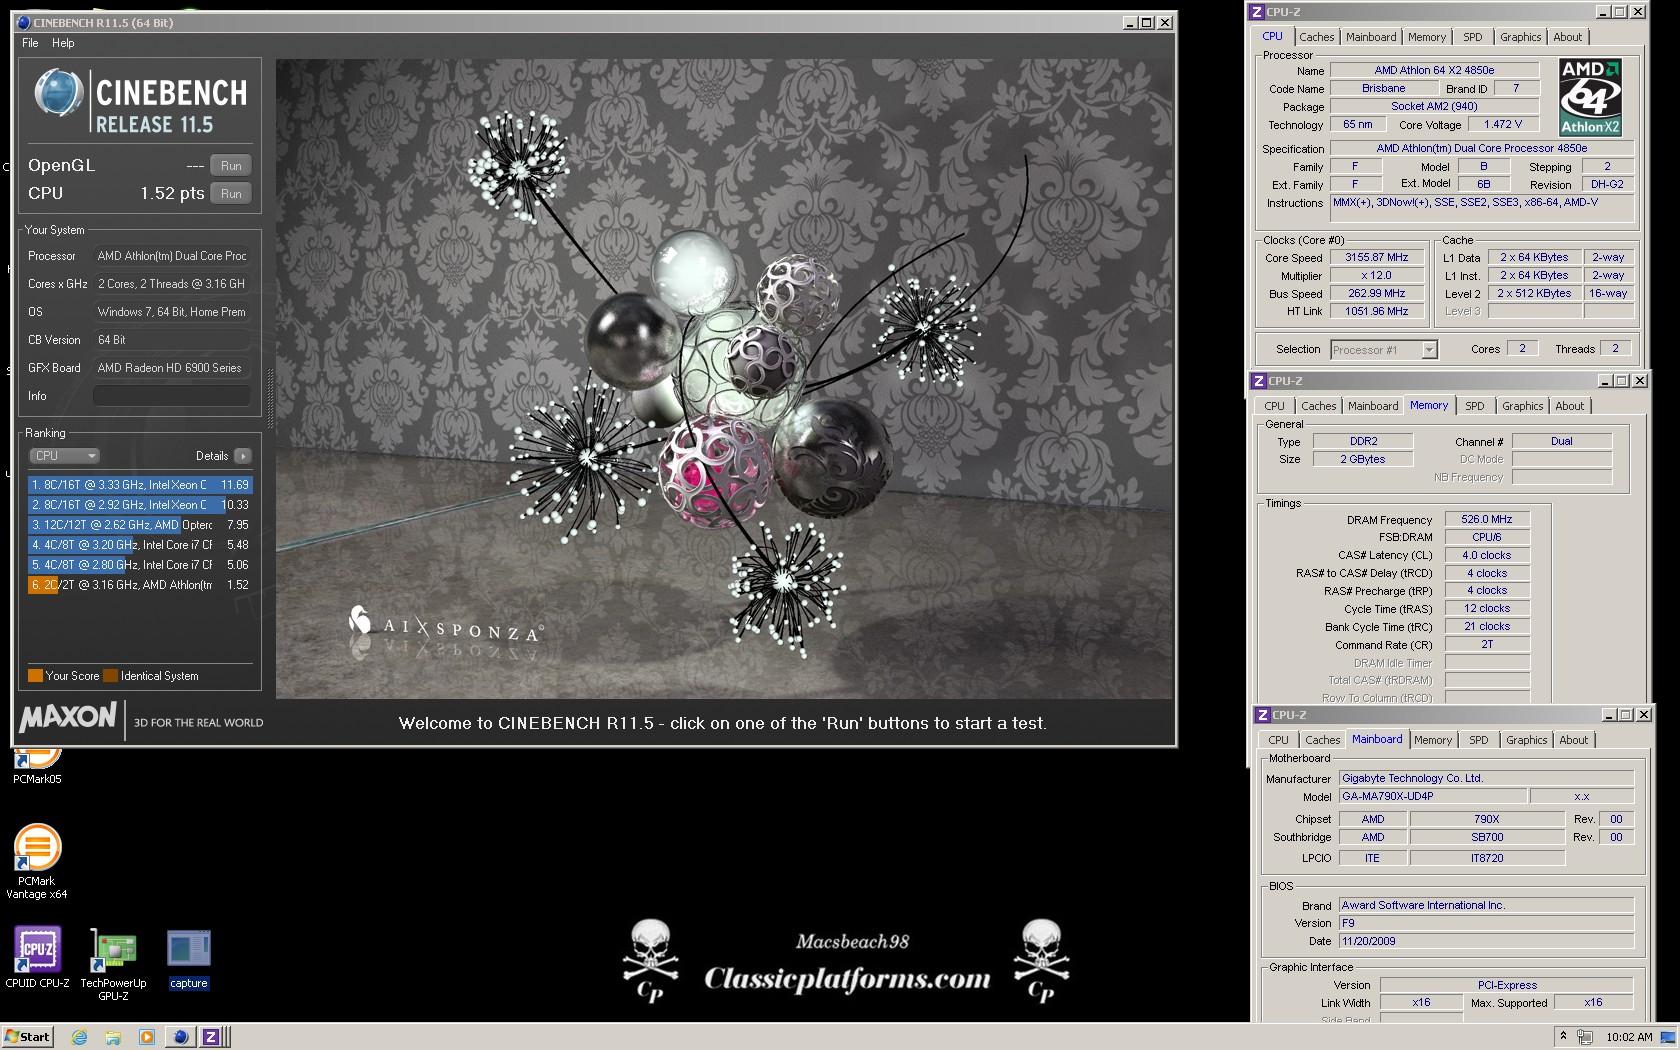The height and width of the screenshot is (1050, 1680).
Task: Click title icon of middle CPU-Z window
Action: (x=1258, y=381)
